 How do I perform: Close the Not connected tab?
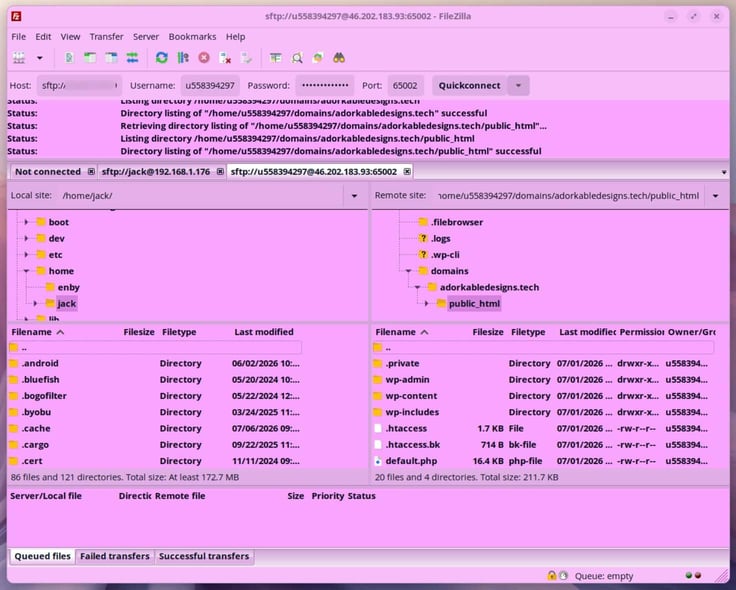coord(91,172)
